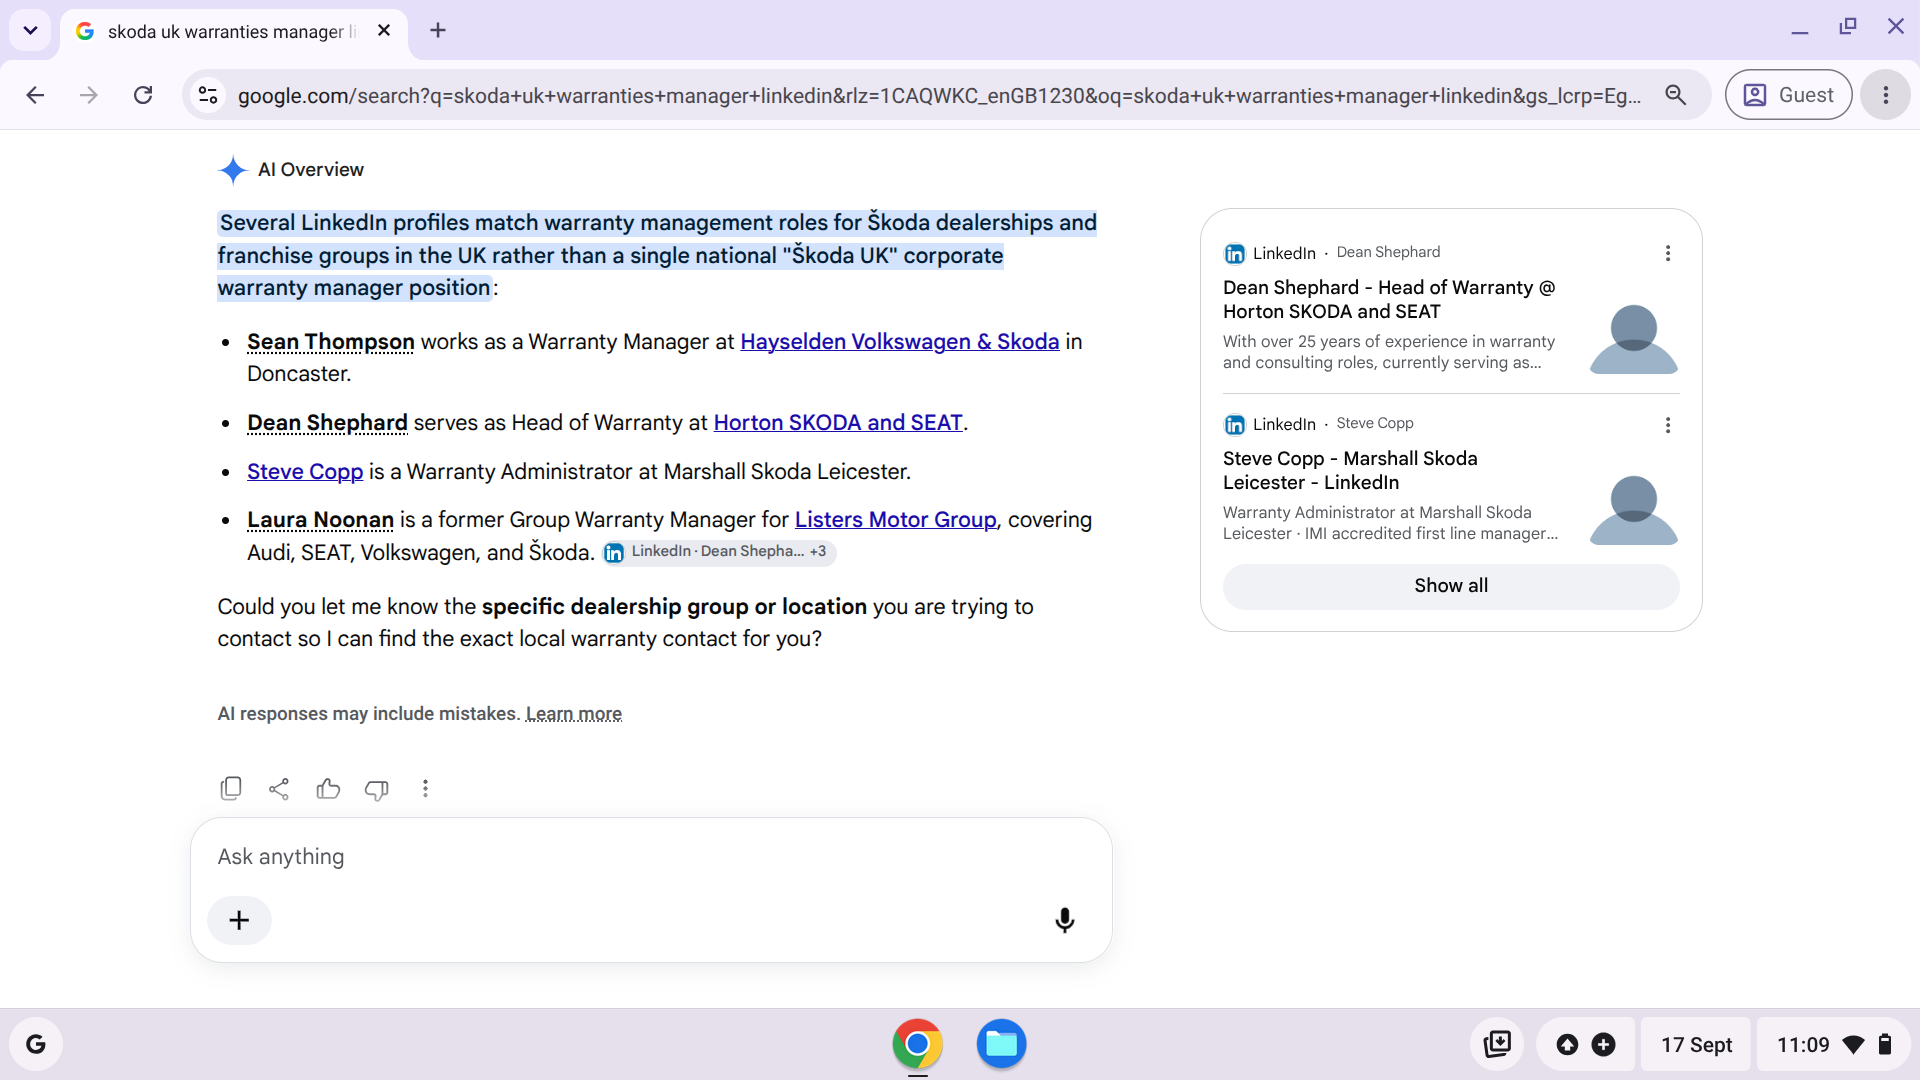Image resolution: width=1920 pixels, height=1080 pixels.
Task: Reload the current page
Action: 143,95
